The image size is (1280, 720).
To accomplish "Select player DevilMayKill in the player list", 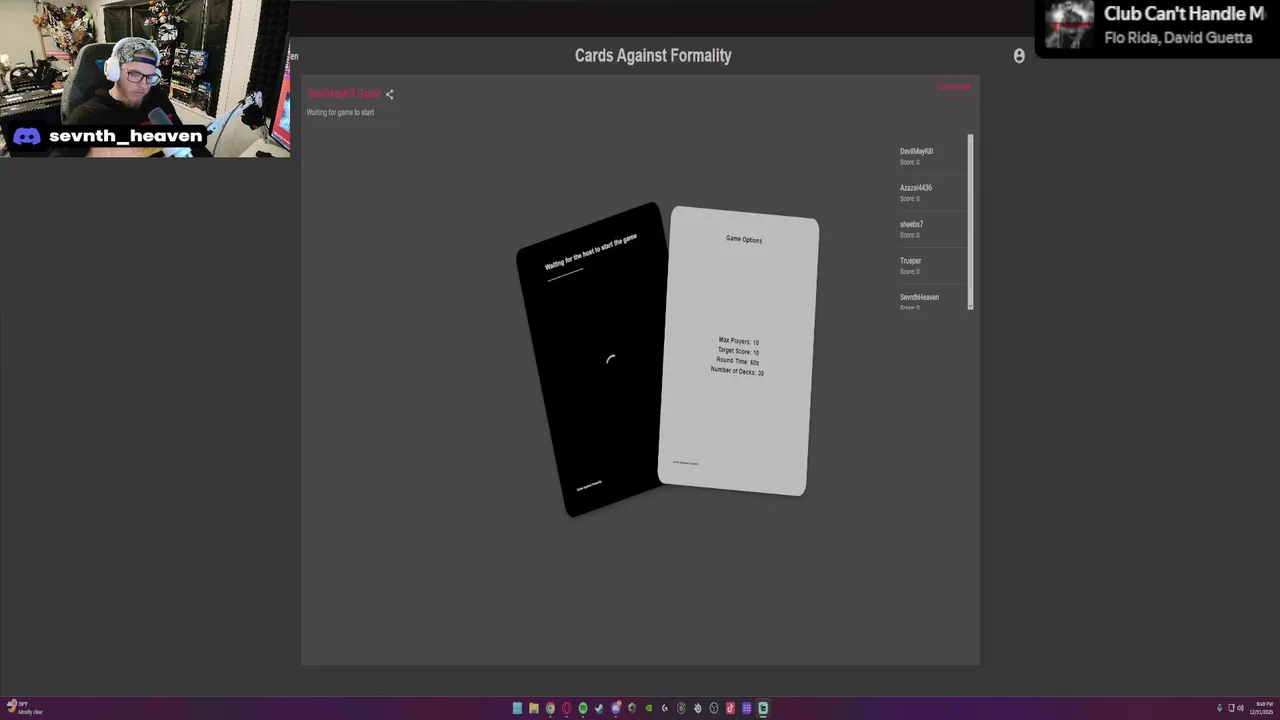I will [x=931, y=156].
